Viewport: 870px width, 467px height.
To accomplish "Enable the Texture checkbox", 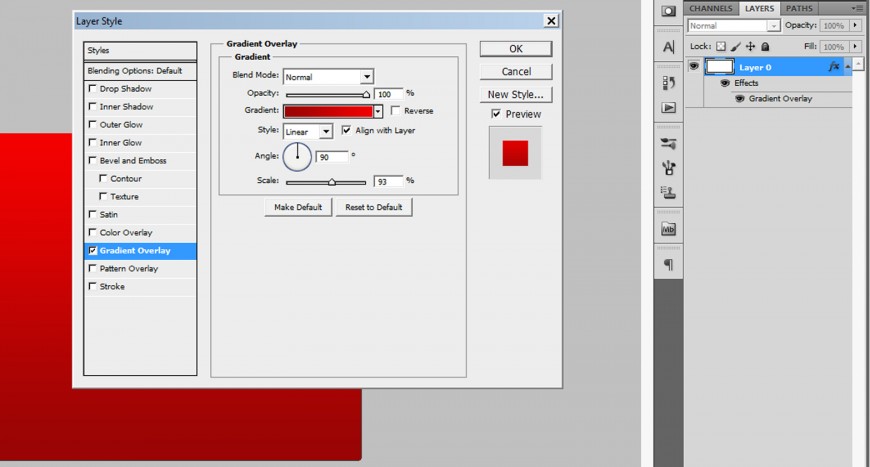I will click(103, 196).
